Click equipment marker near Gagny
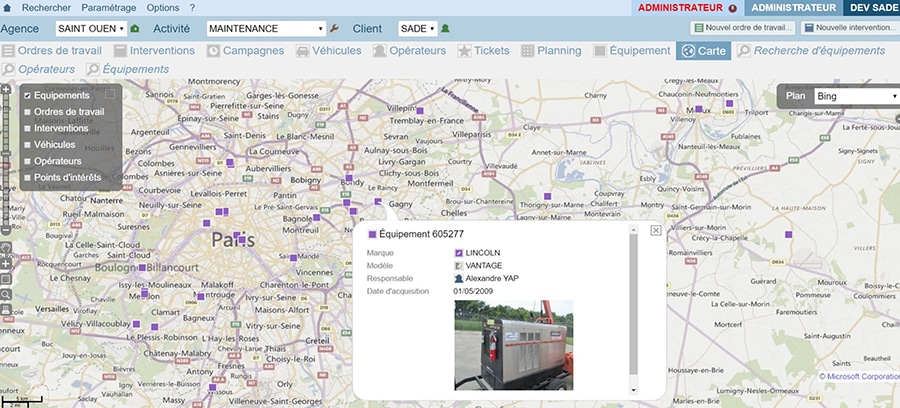This screenshot has height=408, width=900. pyautogui.click(x=378, y=201)
